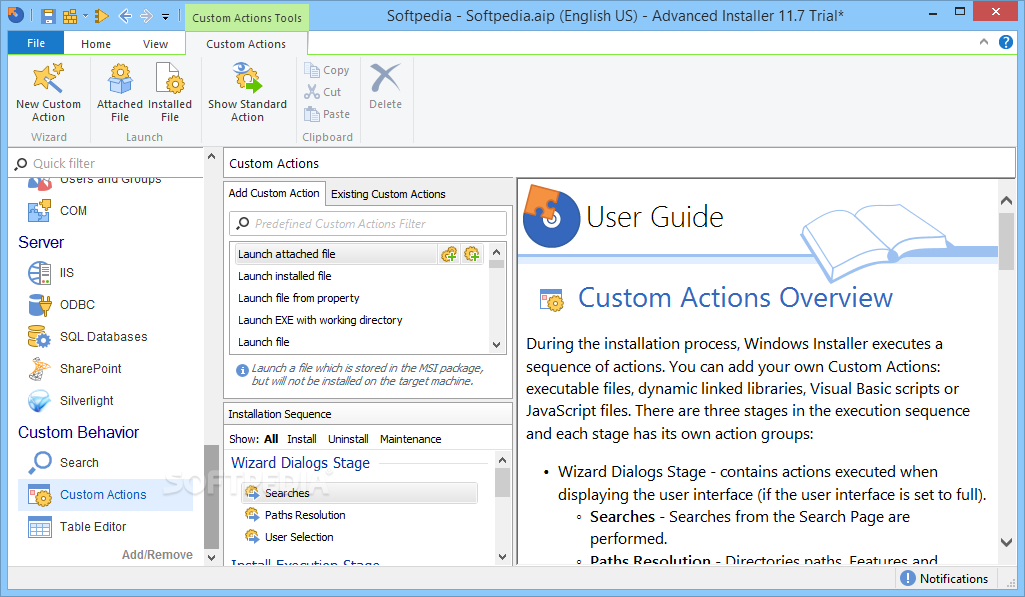Open the Help question mark icon
This screenshot has width=1025, height=597.
pos(1005,42)
